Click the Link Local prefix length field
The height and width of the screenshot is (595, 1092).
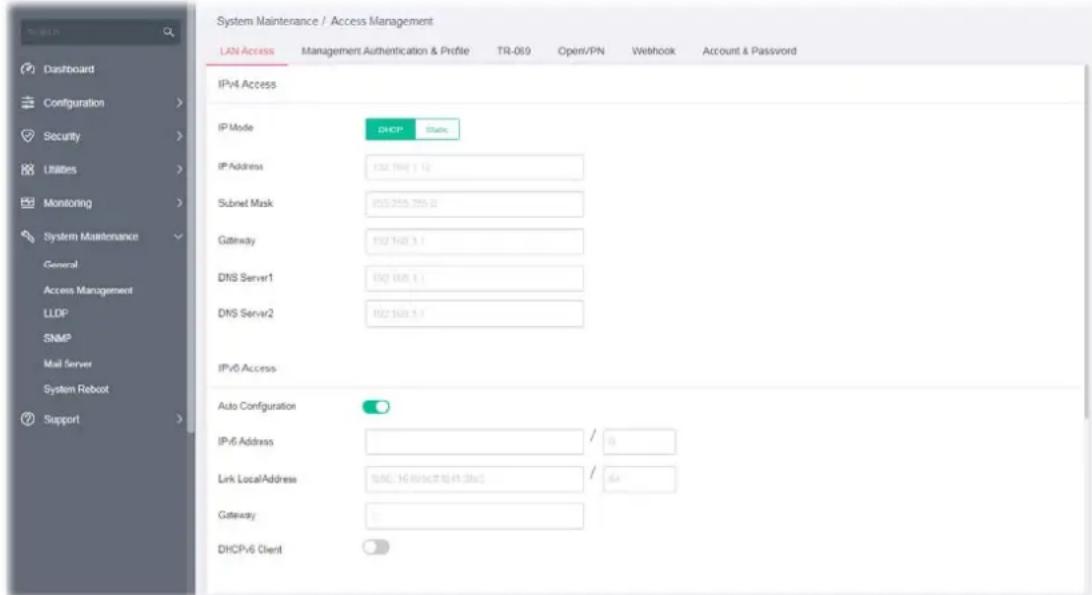point(639,479)
